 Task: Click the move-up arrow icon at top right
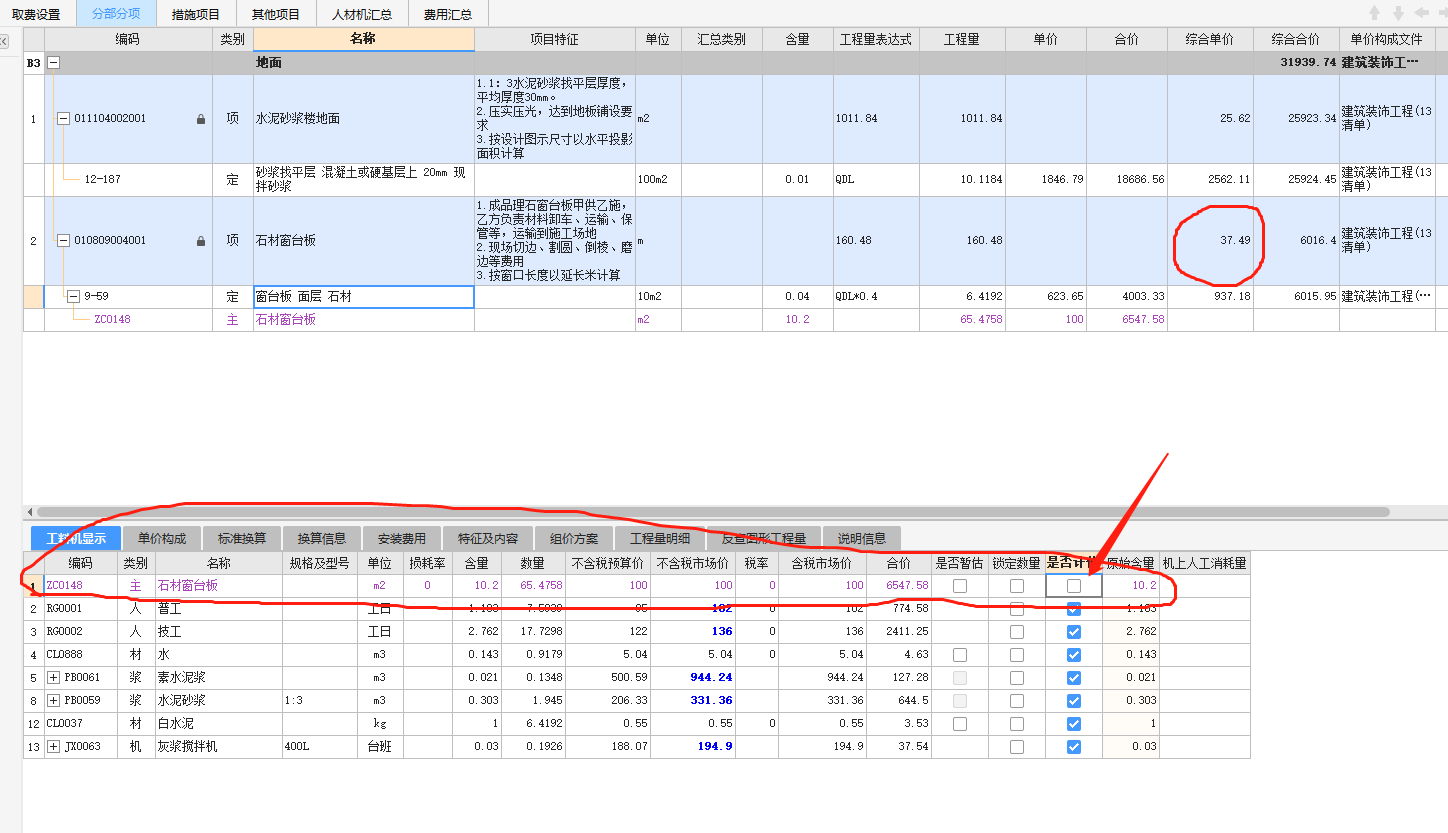[1375, 13]
